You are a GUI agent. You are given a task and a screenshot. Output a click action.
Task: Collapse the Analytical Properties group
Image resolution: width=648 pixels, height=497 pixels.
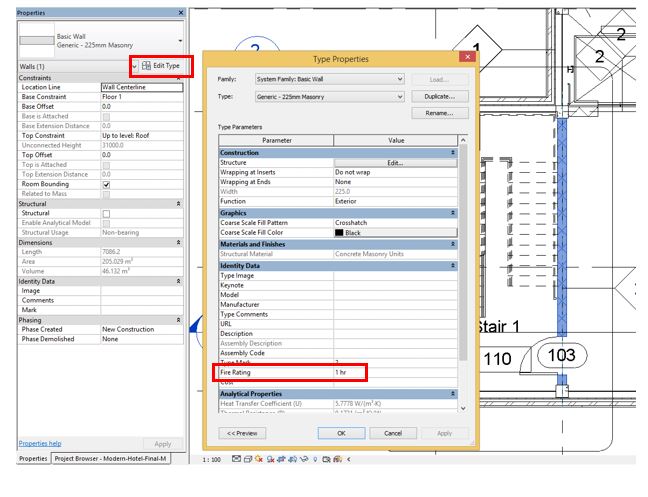pos(453,394)
